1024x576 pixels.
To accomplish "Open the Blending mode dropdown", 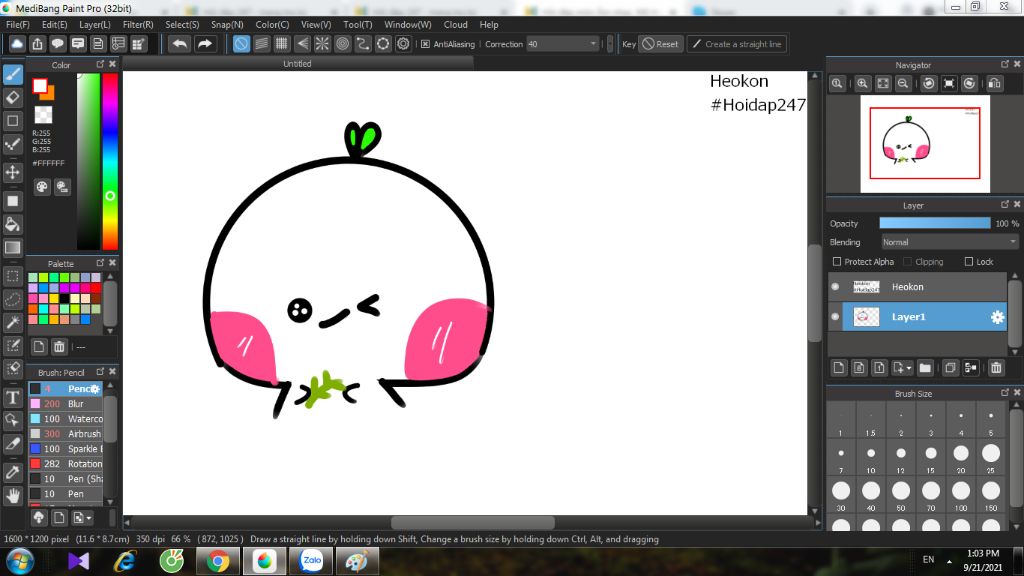I will [x=949, y=242].
